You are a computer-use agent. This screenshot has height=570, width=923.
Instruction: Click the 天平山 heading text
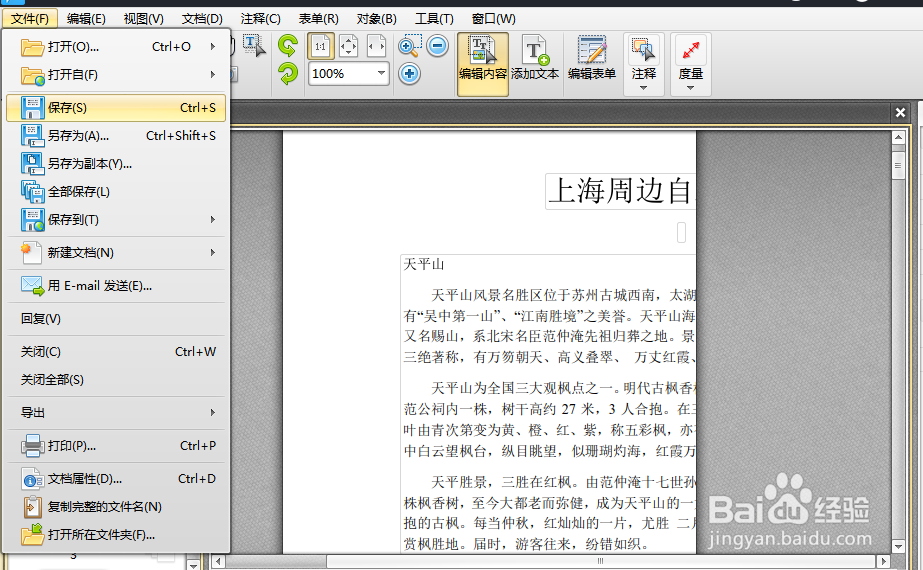tap(424, 264)
